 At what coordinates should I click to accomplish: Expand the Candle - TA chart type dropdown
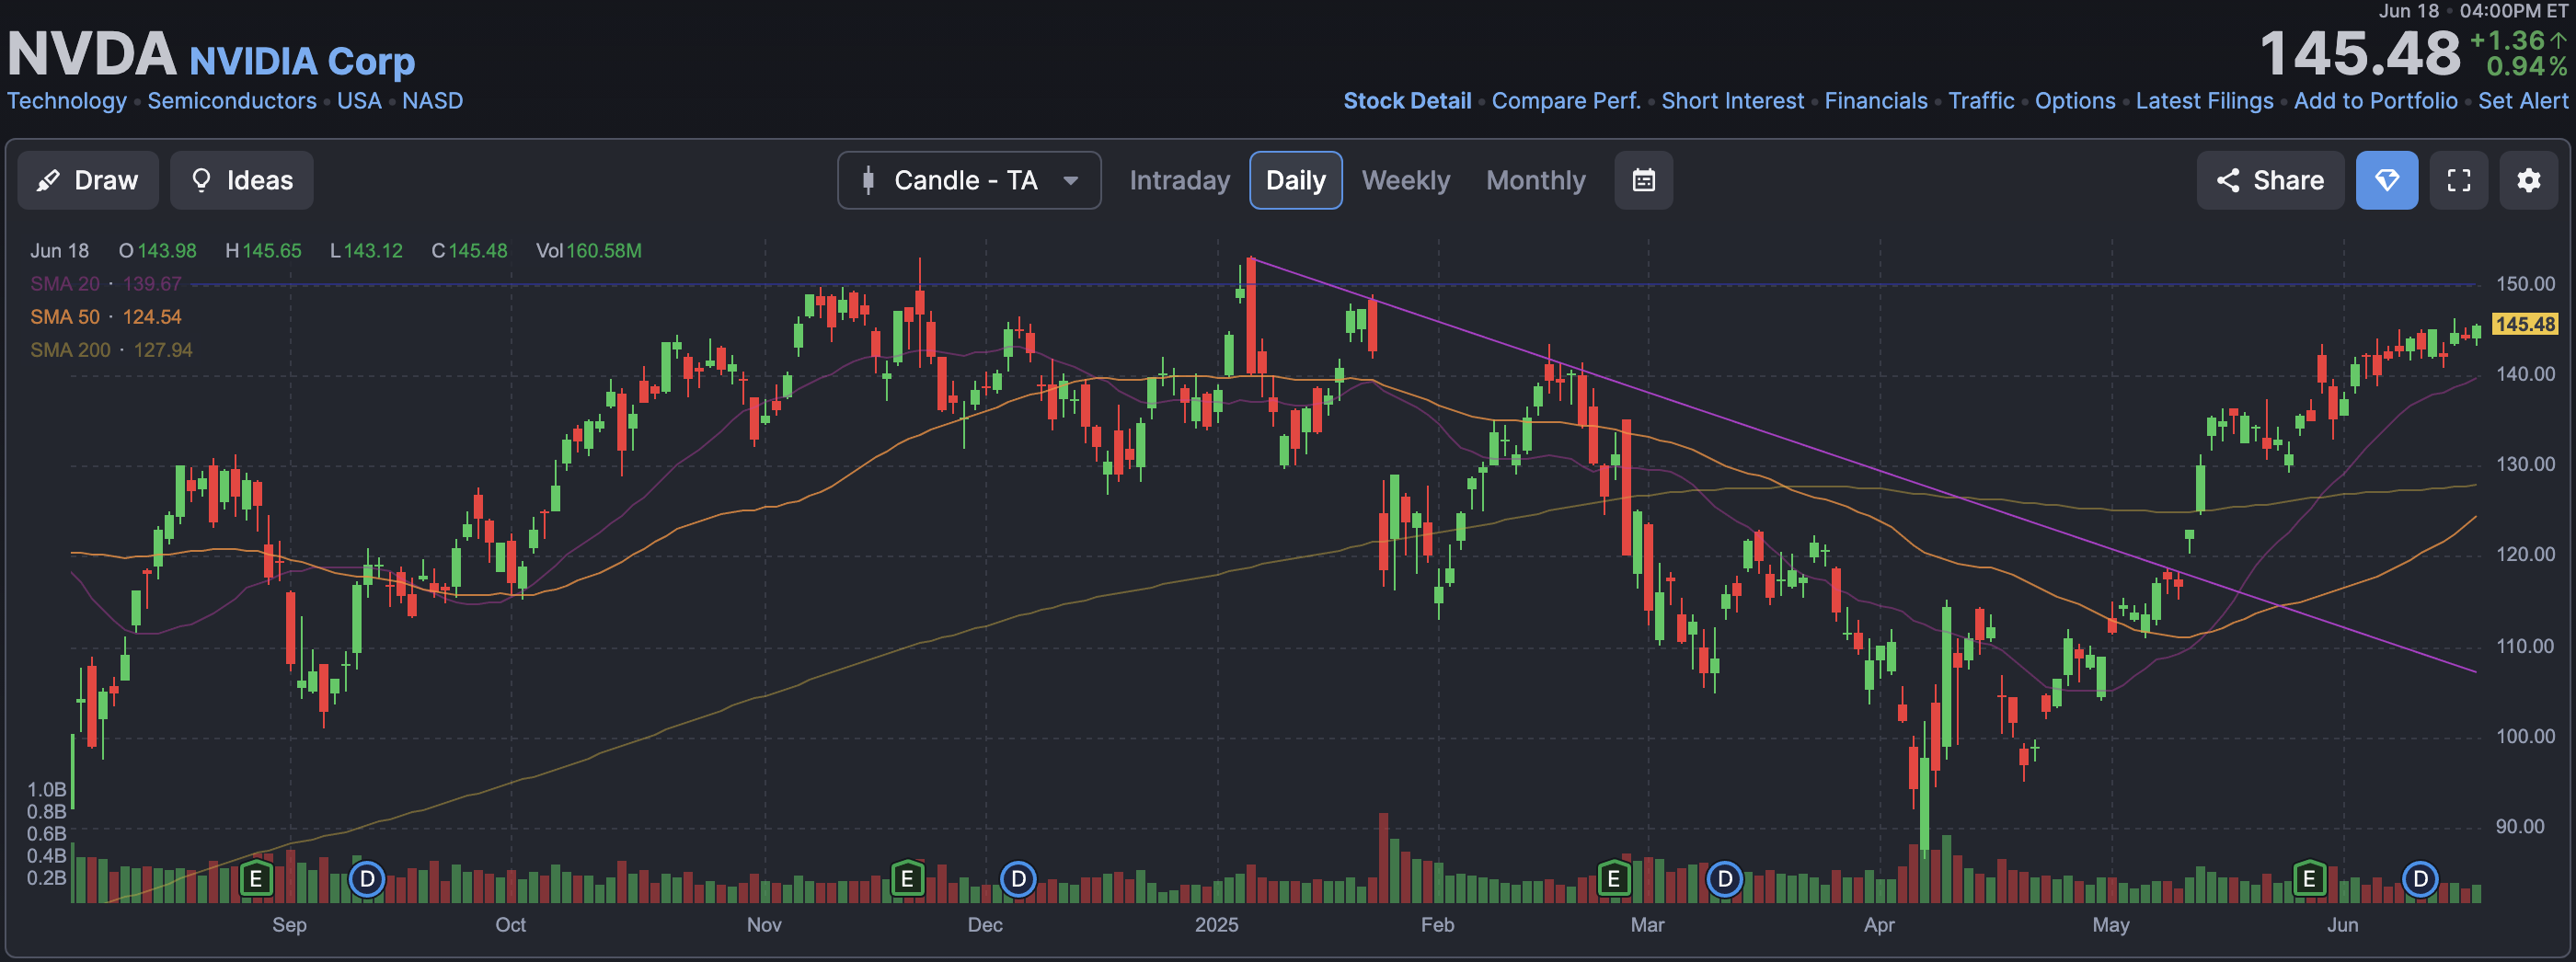[969, 180]
